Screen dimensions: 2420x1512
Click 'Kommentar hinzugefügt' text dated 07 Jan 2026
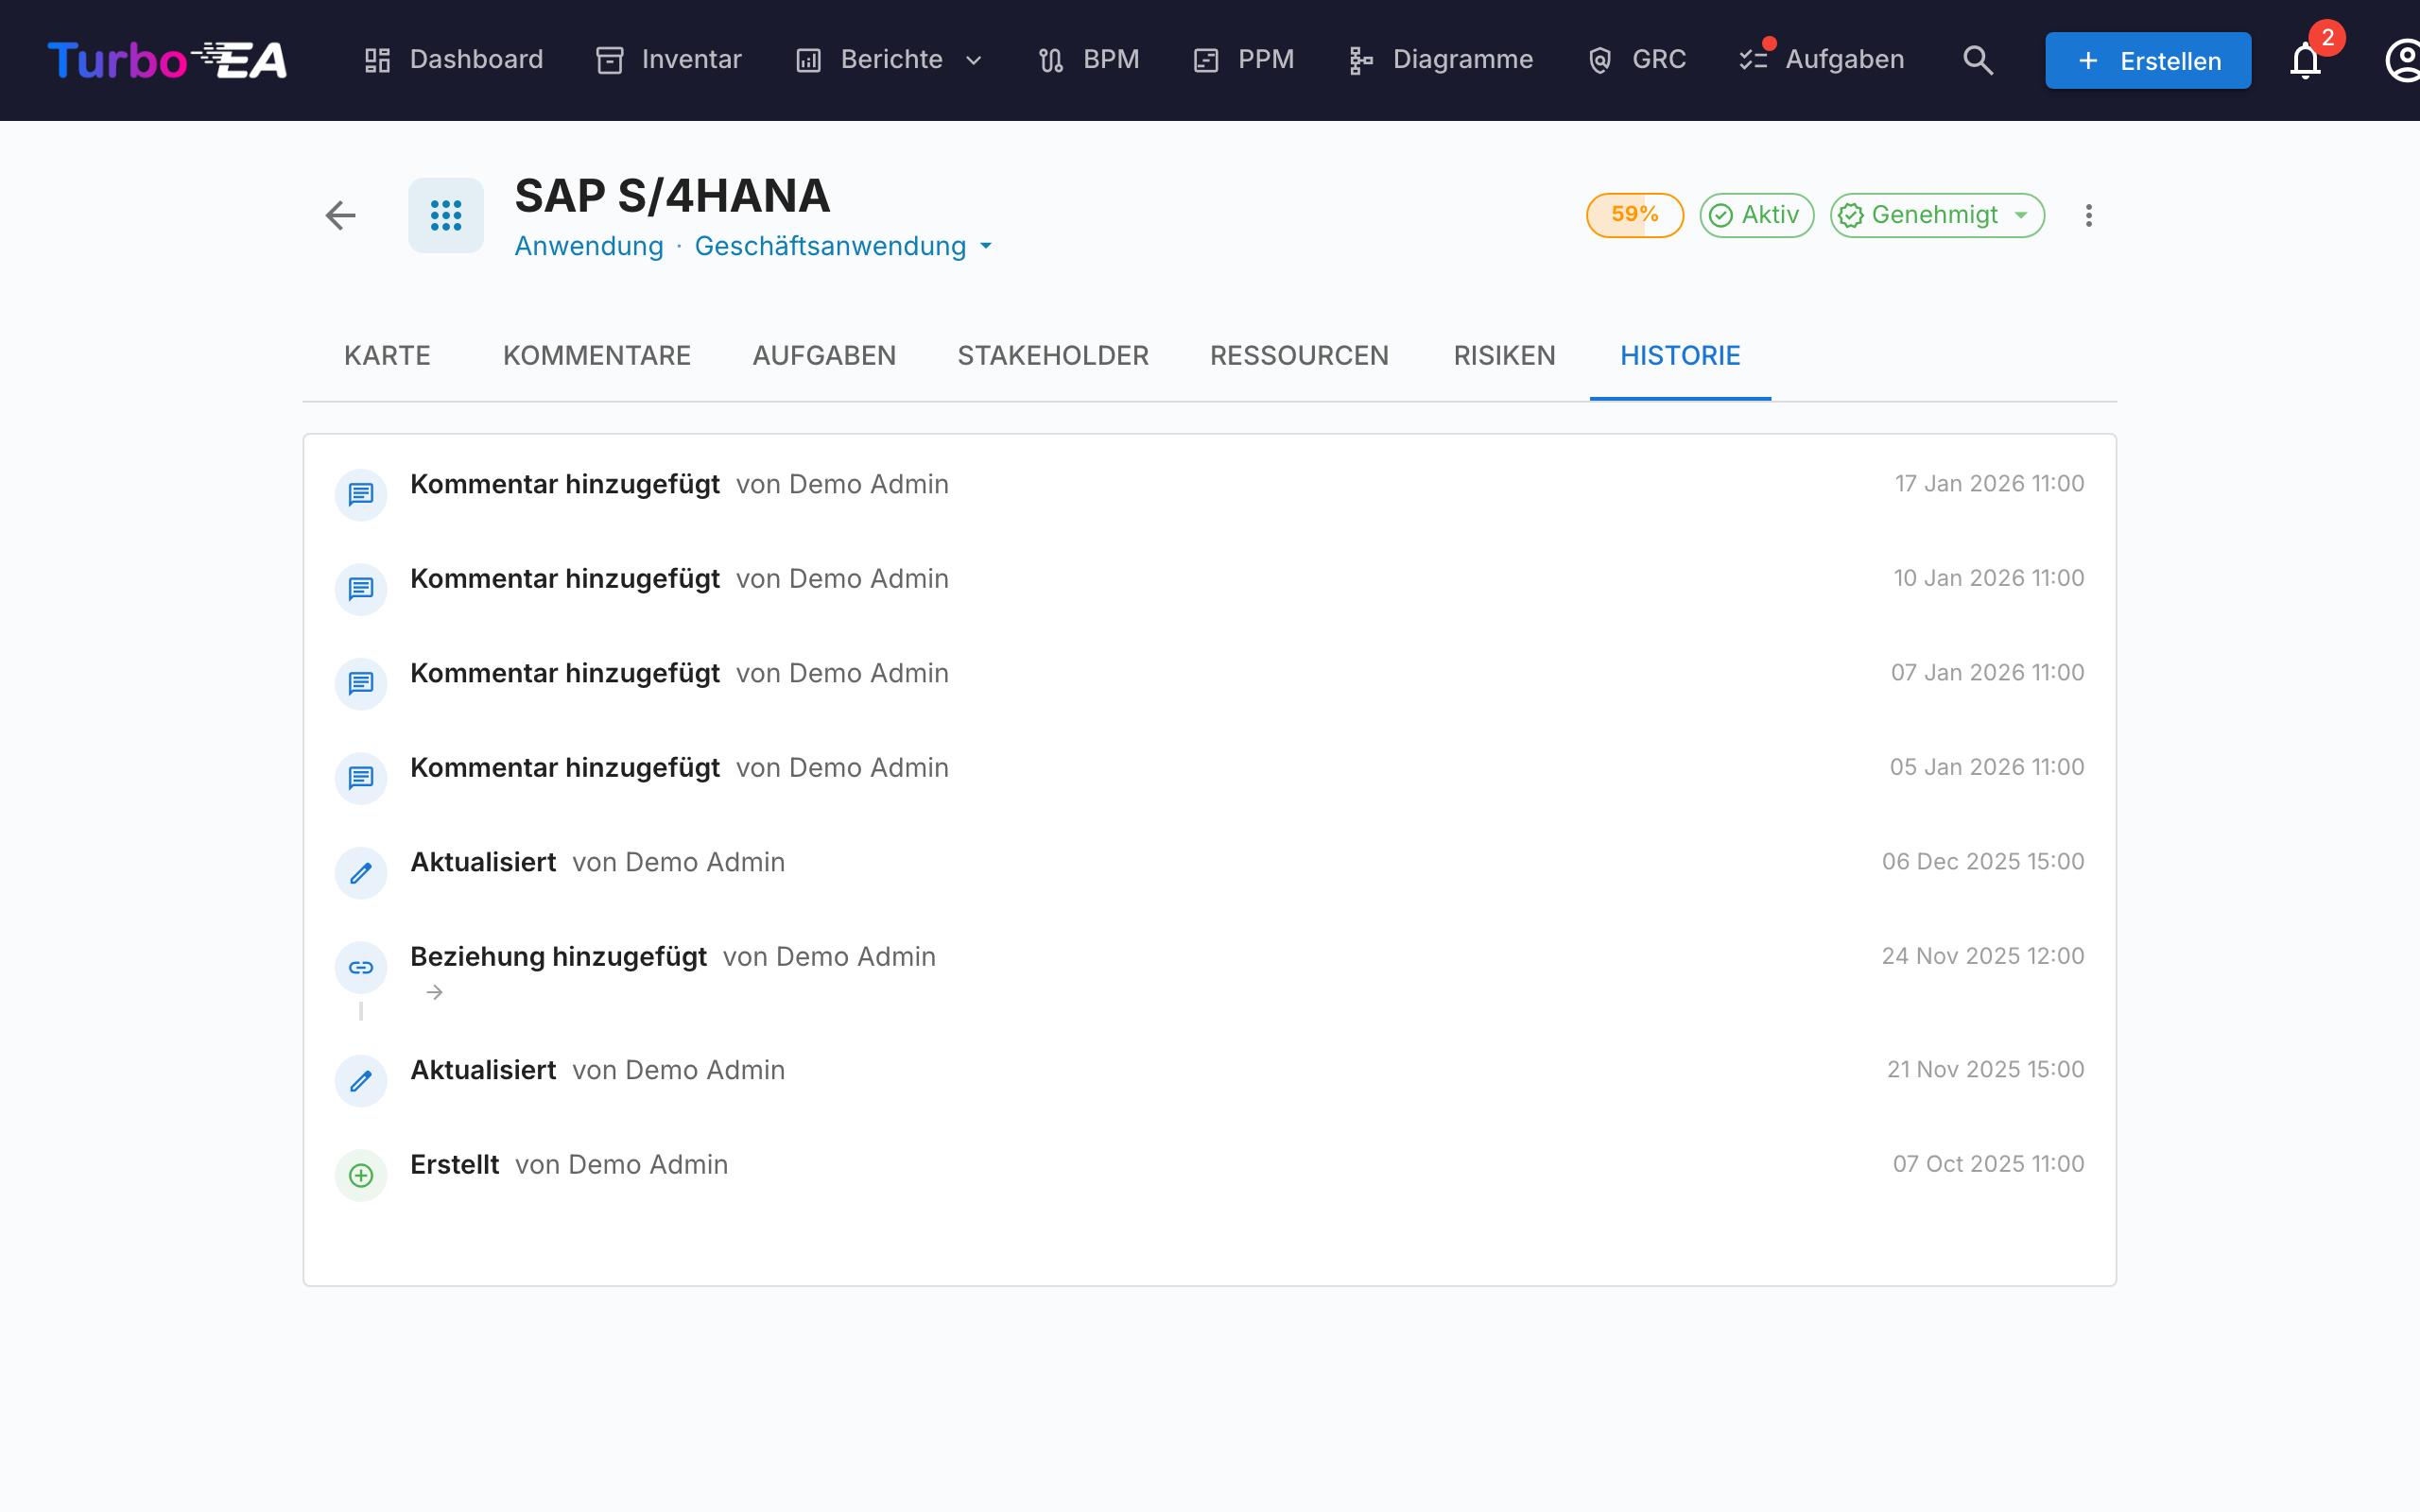[x=565, y=673]
